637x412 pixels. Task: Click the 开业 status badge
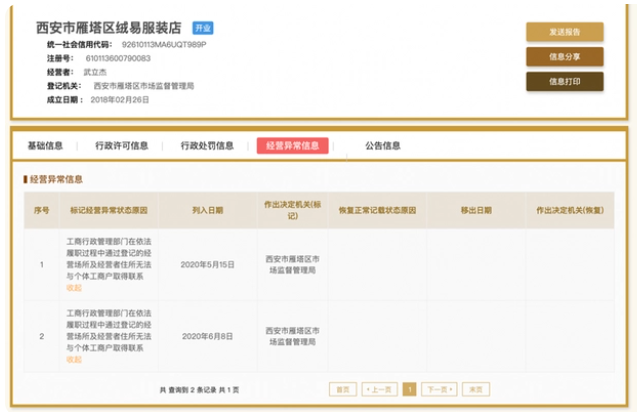(203, 28)
